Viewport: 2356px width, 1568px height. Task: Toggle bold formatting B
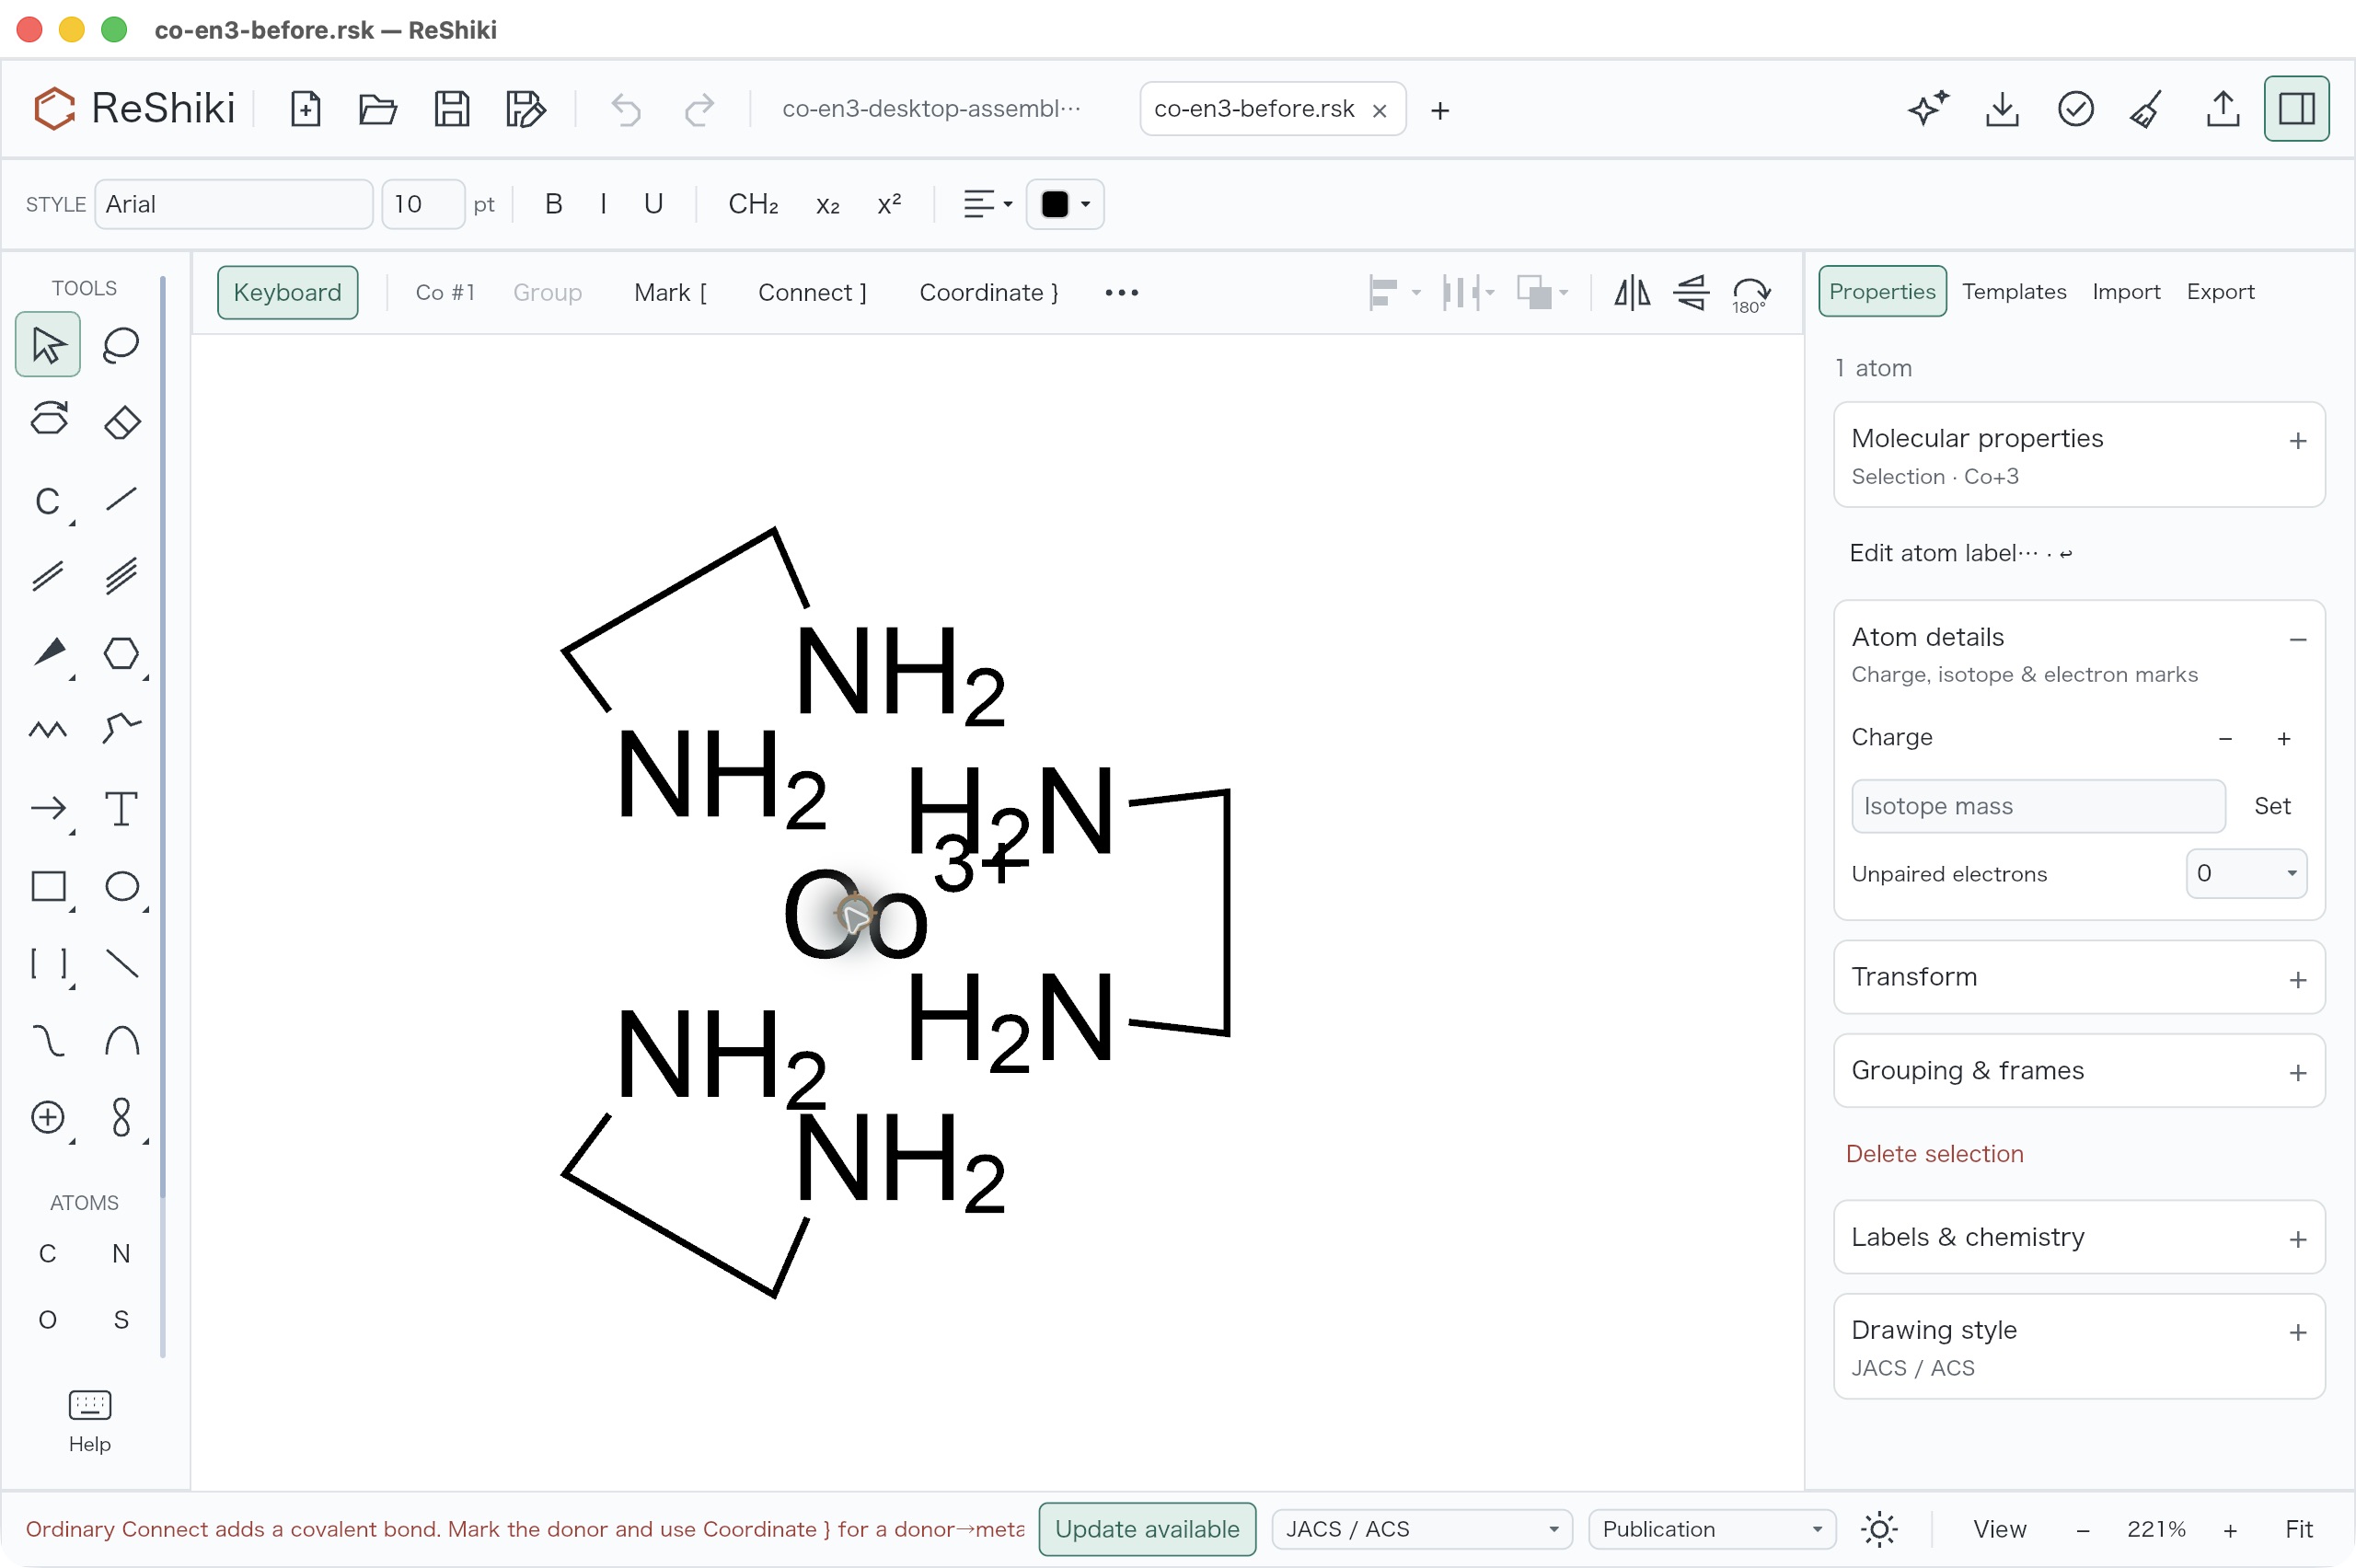(553, 204)
